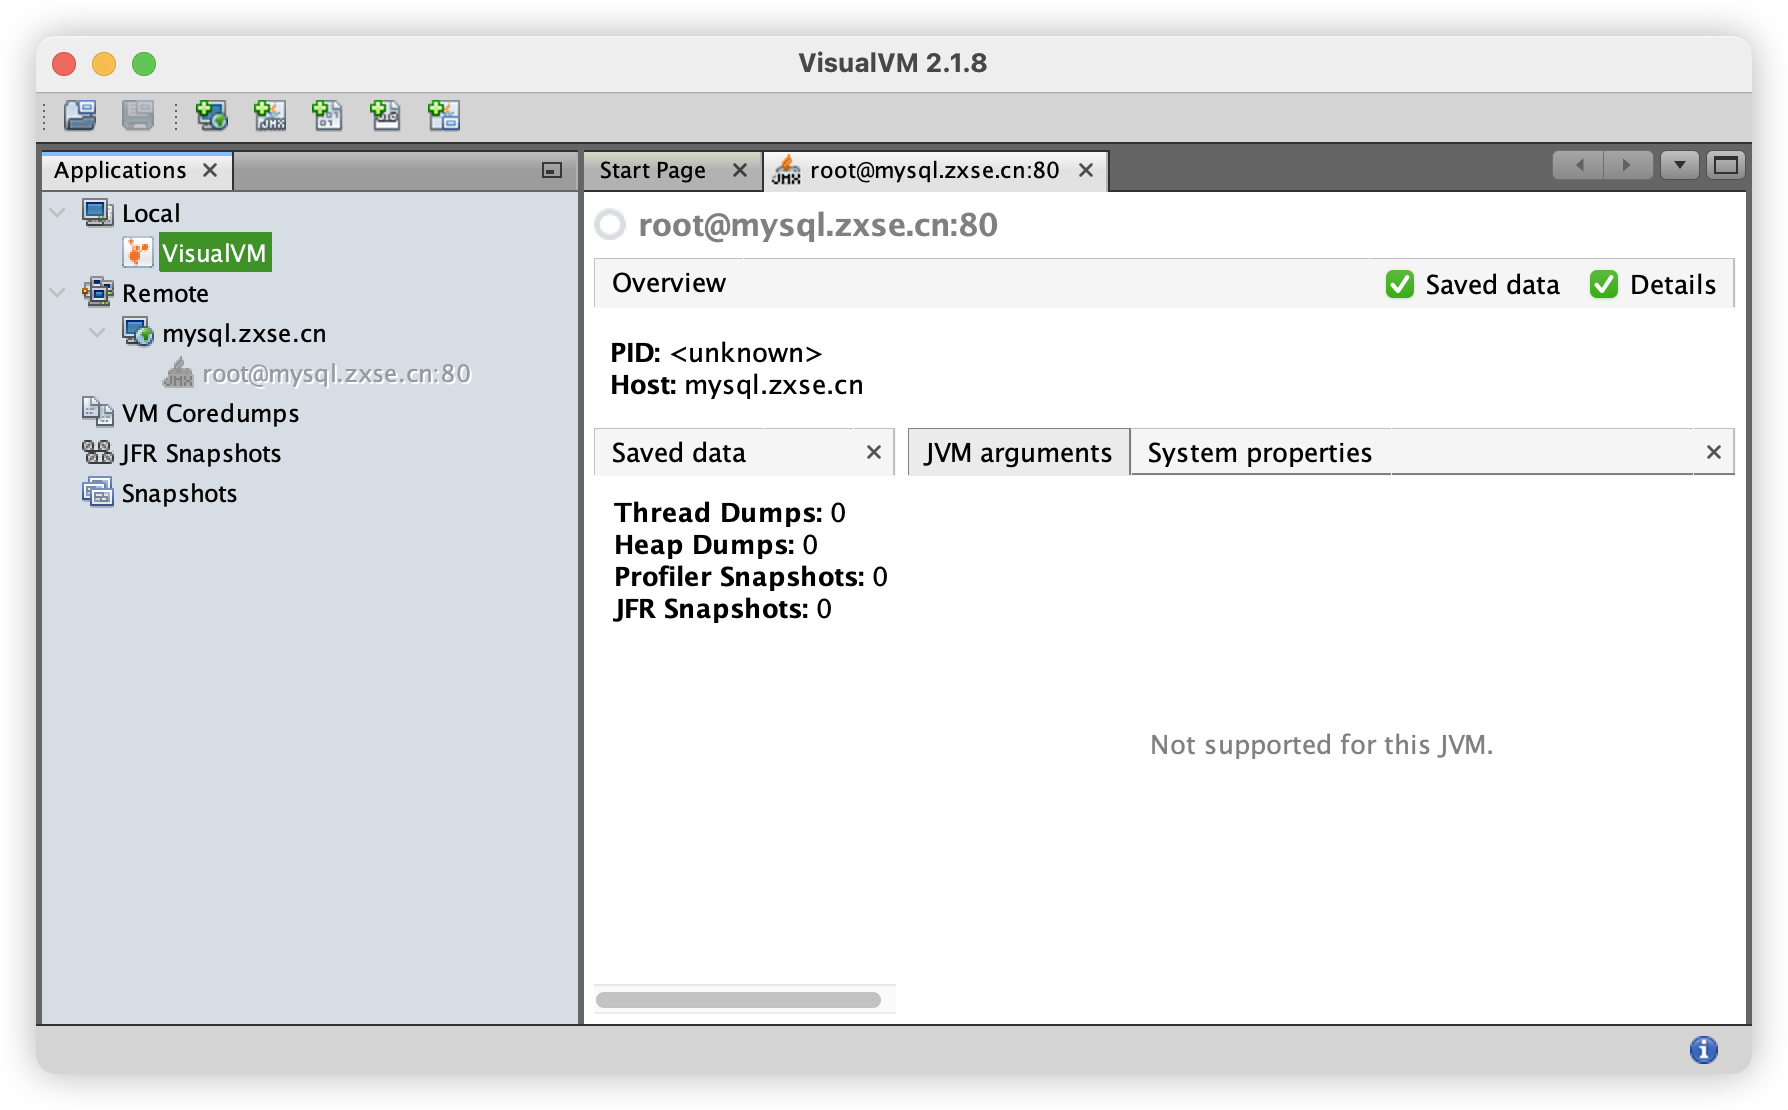
Task: Select the mysql.zxse.cn host label
Action: (244, 333)
